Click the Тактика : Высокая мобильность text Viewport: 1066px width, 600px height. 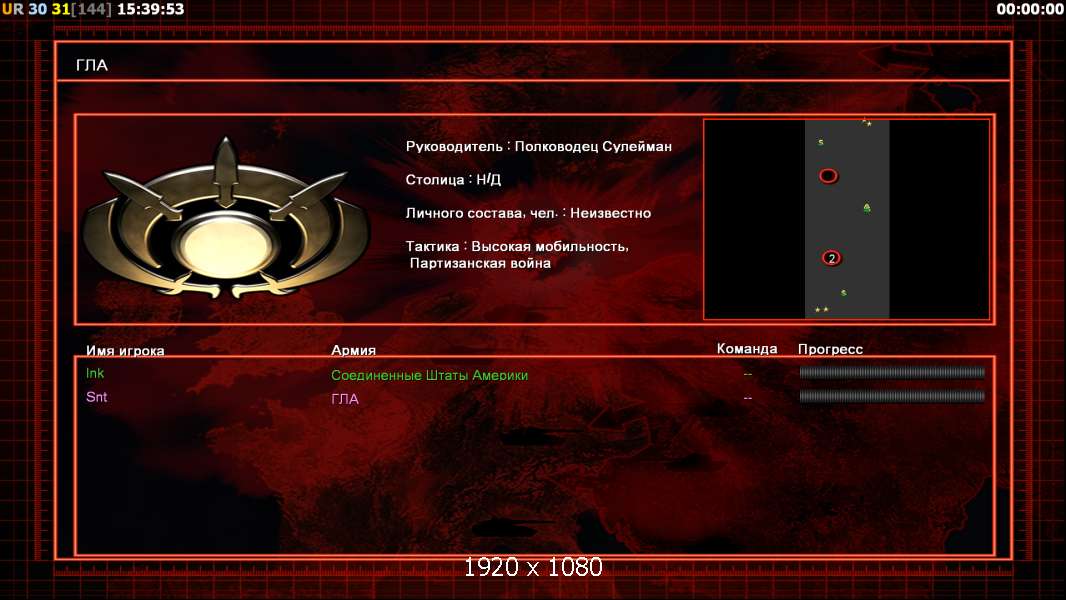517,246
